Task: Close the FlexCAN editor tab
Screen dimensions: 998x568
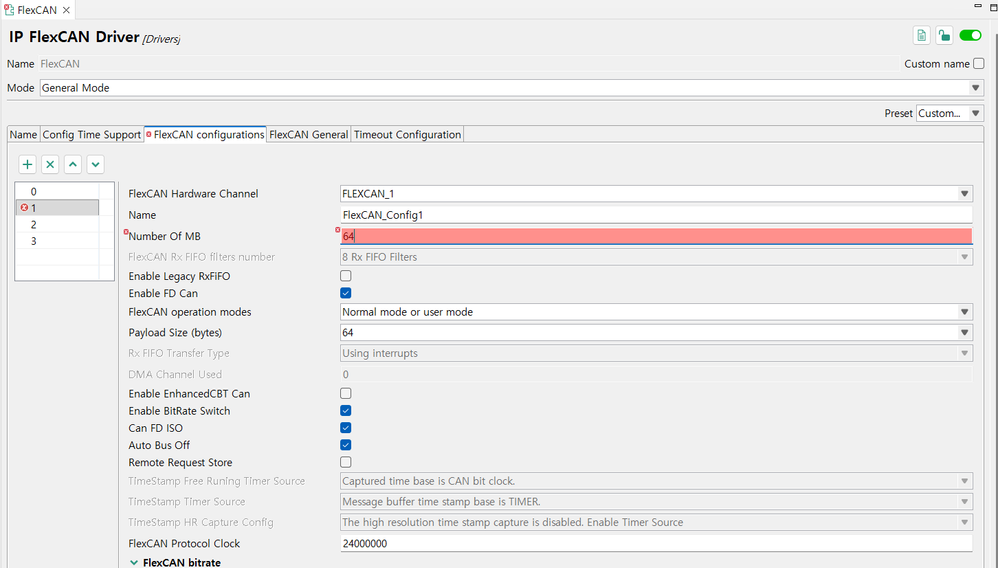Action: point(67,10)
